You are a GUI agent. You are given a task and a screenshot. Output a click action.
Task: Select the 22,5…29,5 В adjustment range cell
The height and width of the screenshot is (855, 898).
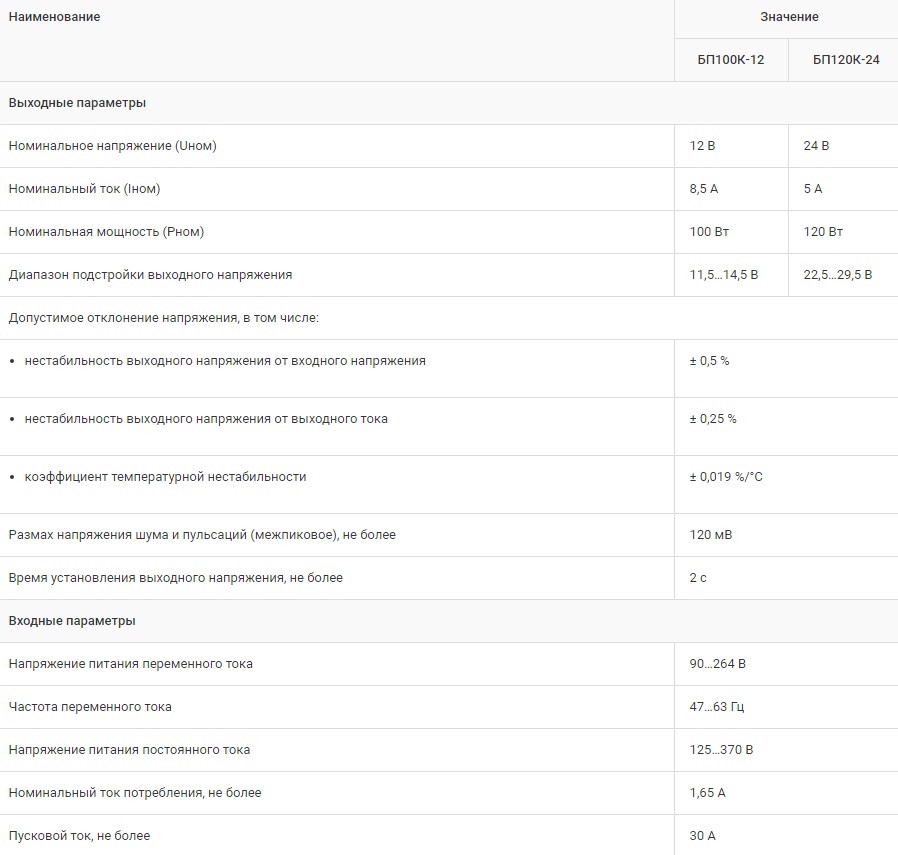tap(837, 275)
